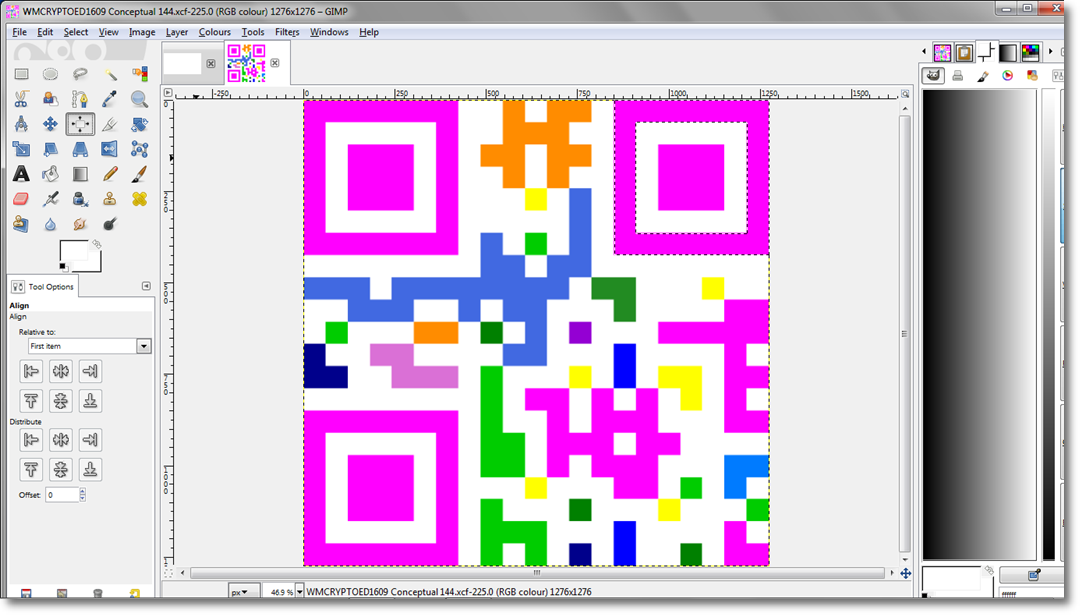The height and width of the screenshot is (615, 1080).
Task: Select the Perspective tool
Action: 80,149
